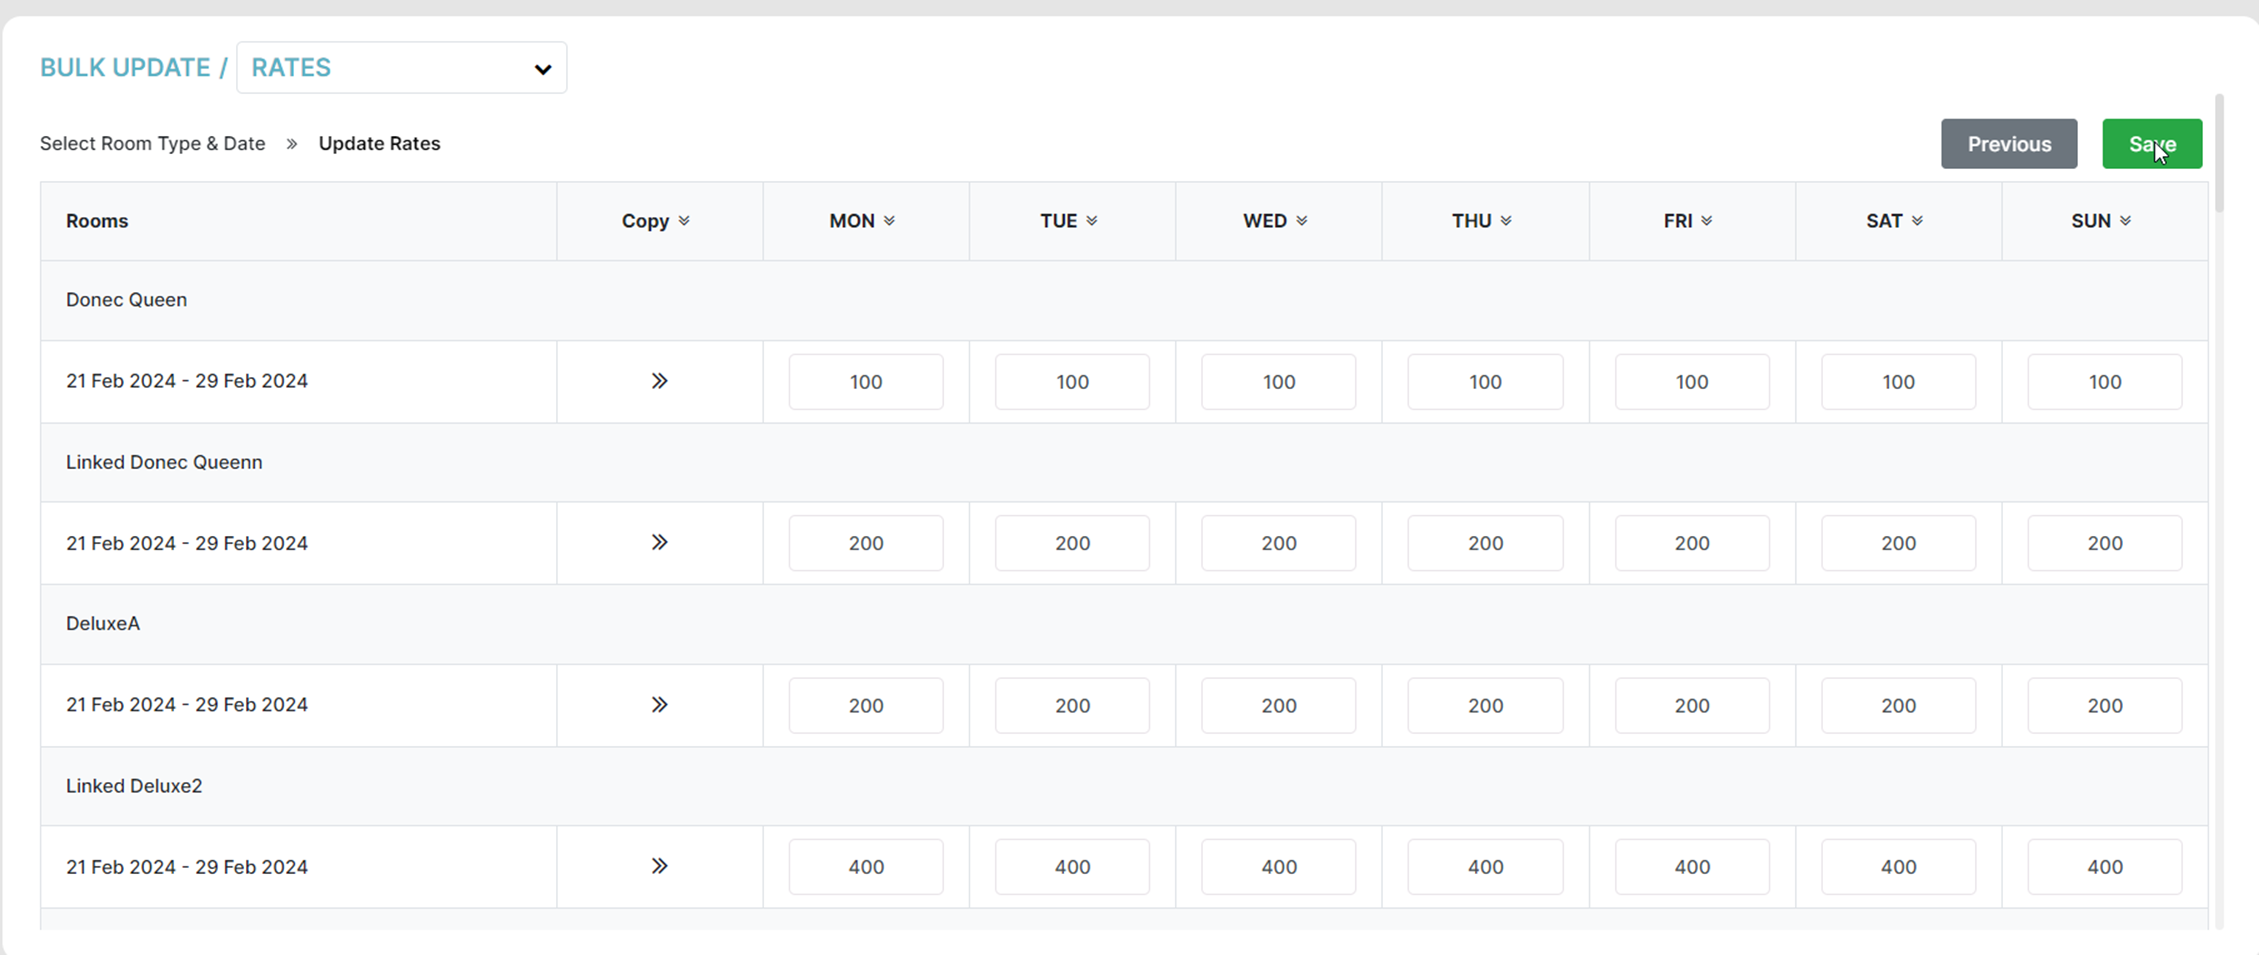Click the Update Rates breadcrumb step
The image size is (2259, 955).
point(379,144)
